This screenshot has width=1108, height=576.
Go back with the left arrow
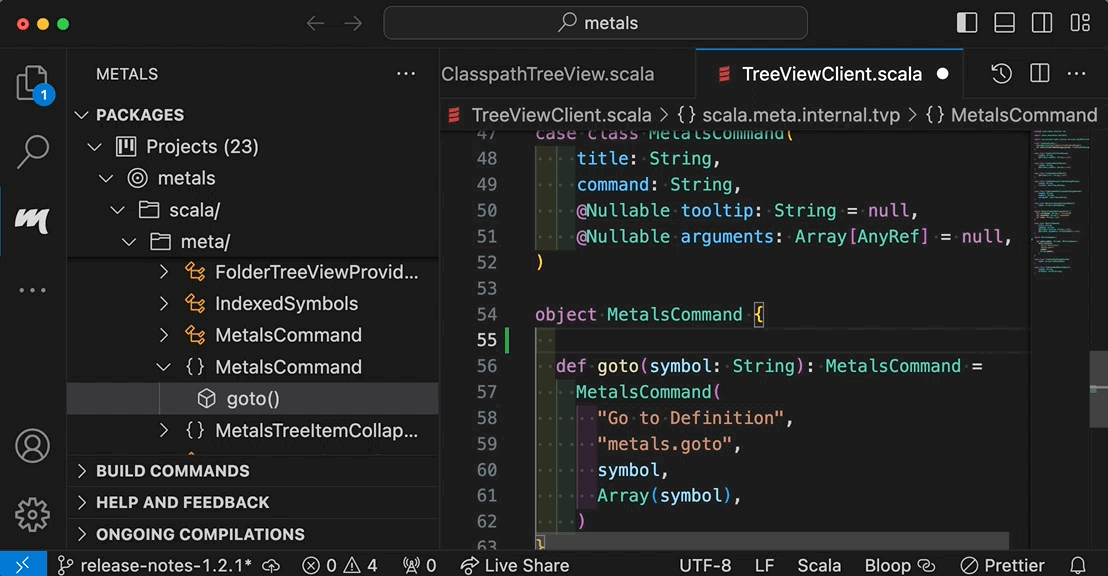[315, 23]
